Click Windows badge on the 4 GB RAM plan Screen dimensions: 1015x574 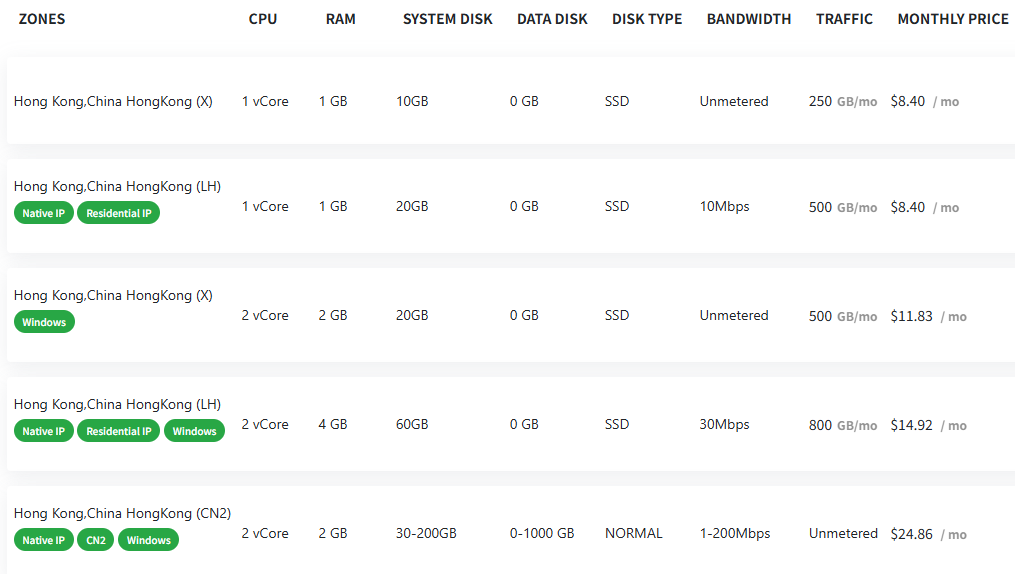point(194,431)
